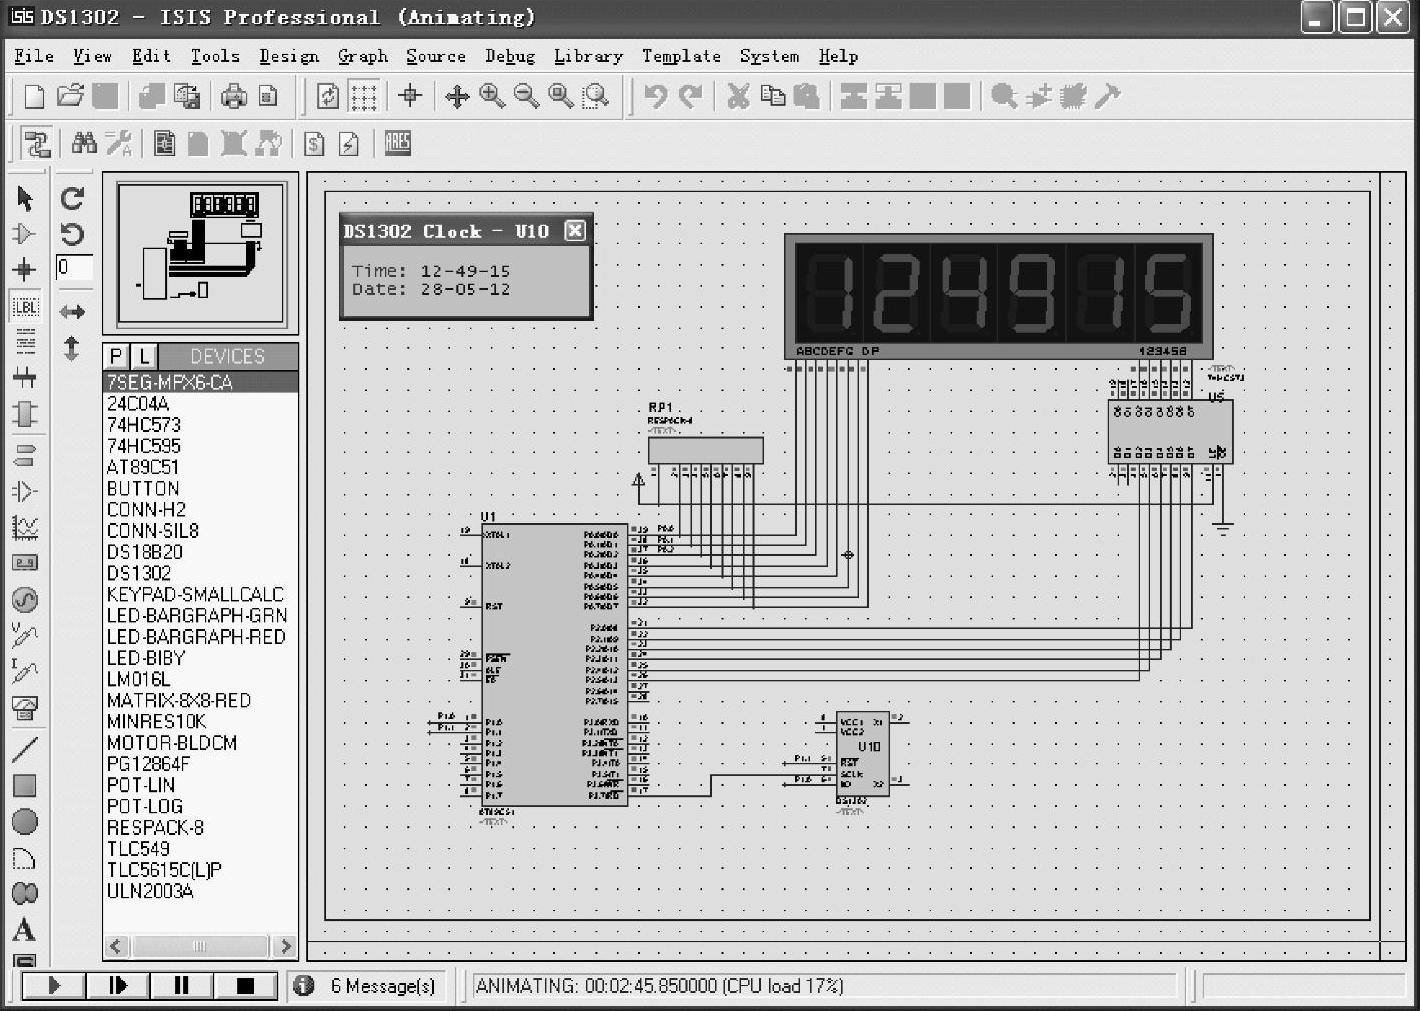
Task: Select the text script A tool
Action: pyautogui.click(x=24, y=930)
